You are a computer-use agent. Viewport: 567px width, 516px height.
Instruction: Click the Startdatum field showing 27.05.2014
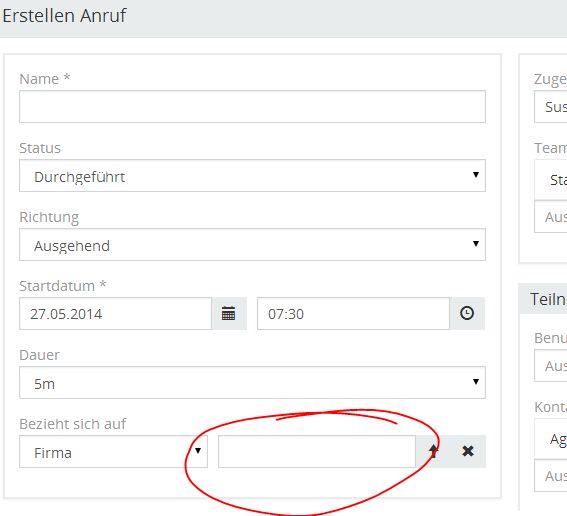pos(116,314)
